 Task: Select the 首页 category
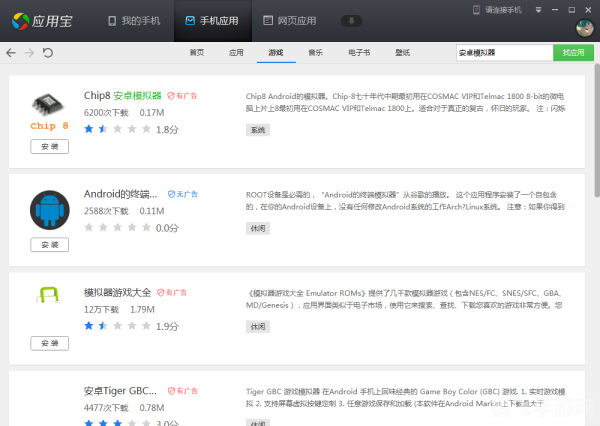click(x=197, y=52)
